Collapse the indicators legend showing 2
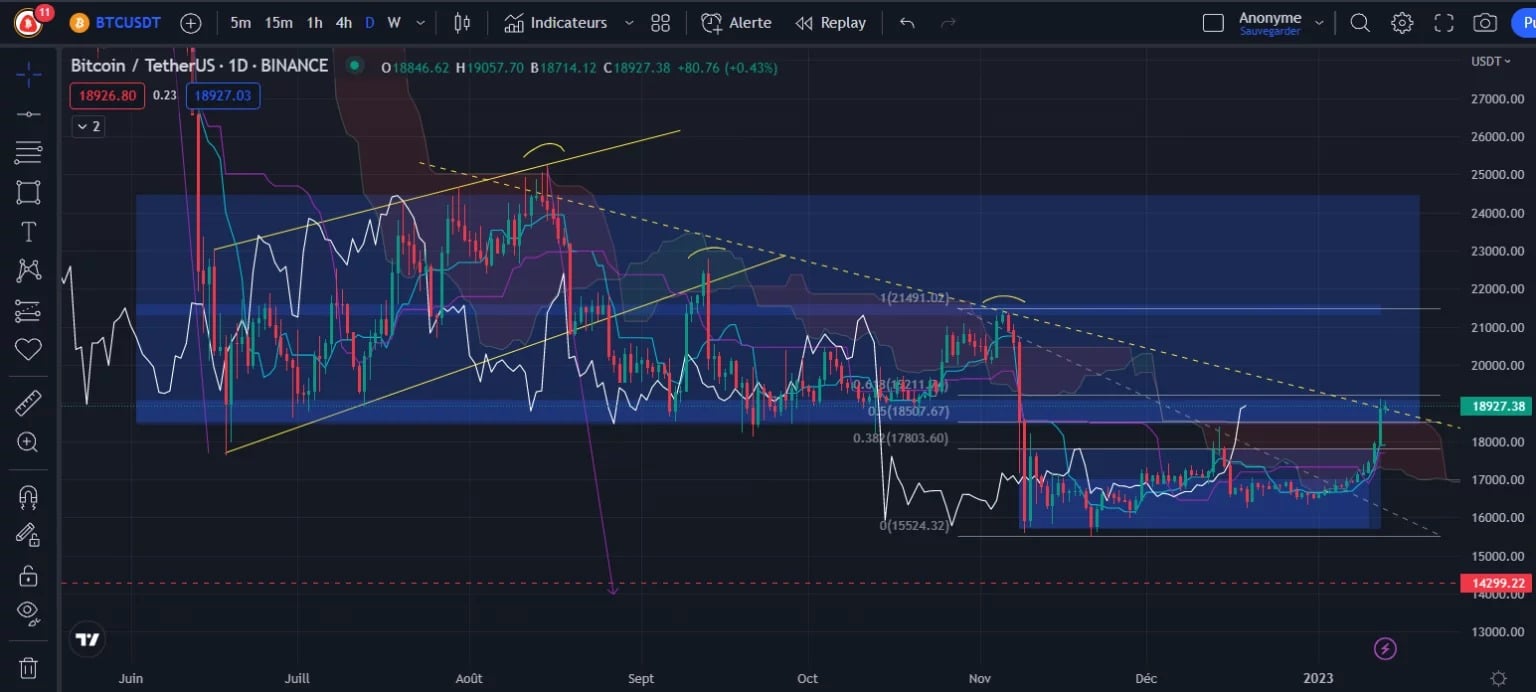 click(87, 126)
